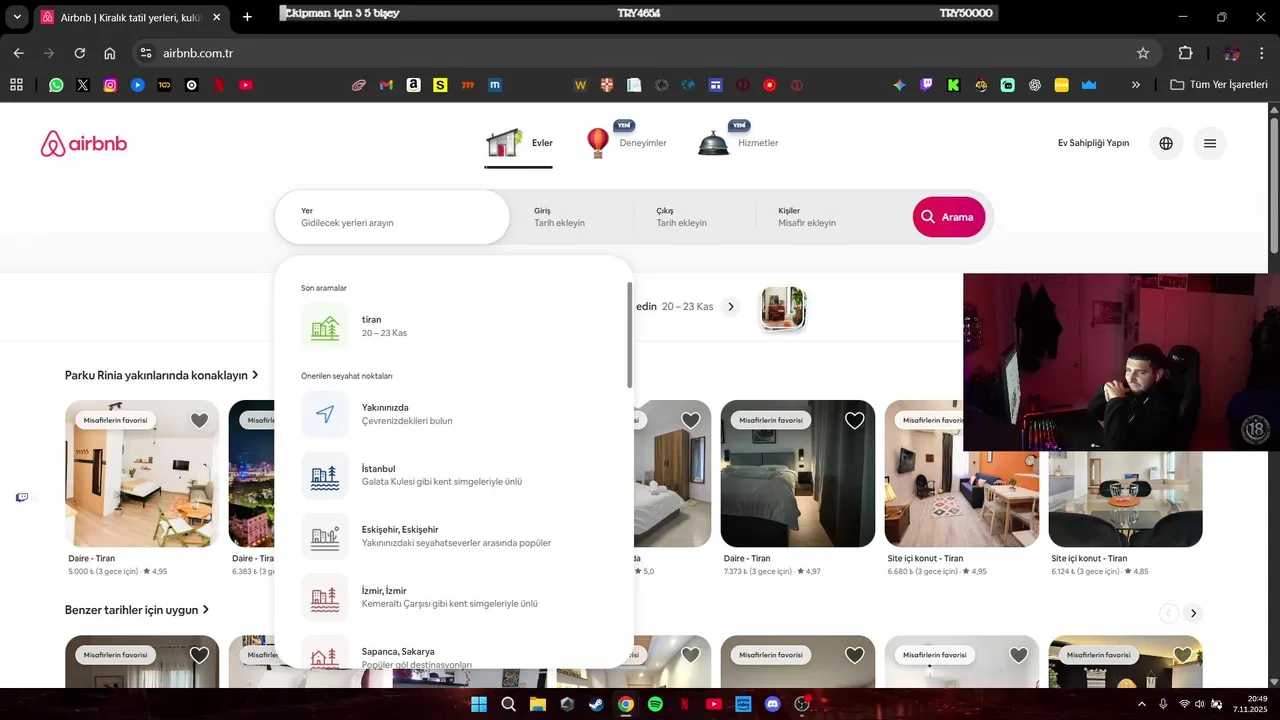Open Discord from the taskbar
The width and height of the screenshot is (1280, 720).
pos(772,704)
